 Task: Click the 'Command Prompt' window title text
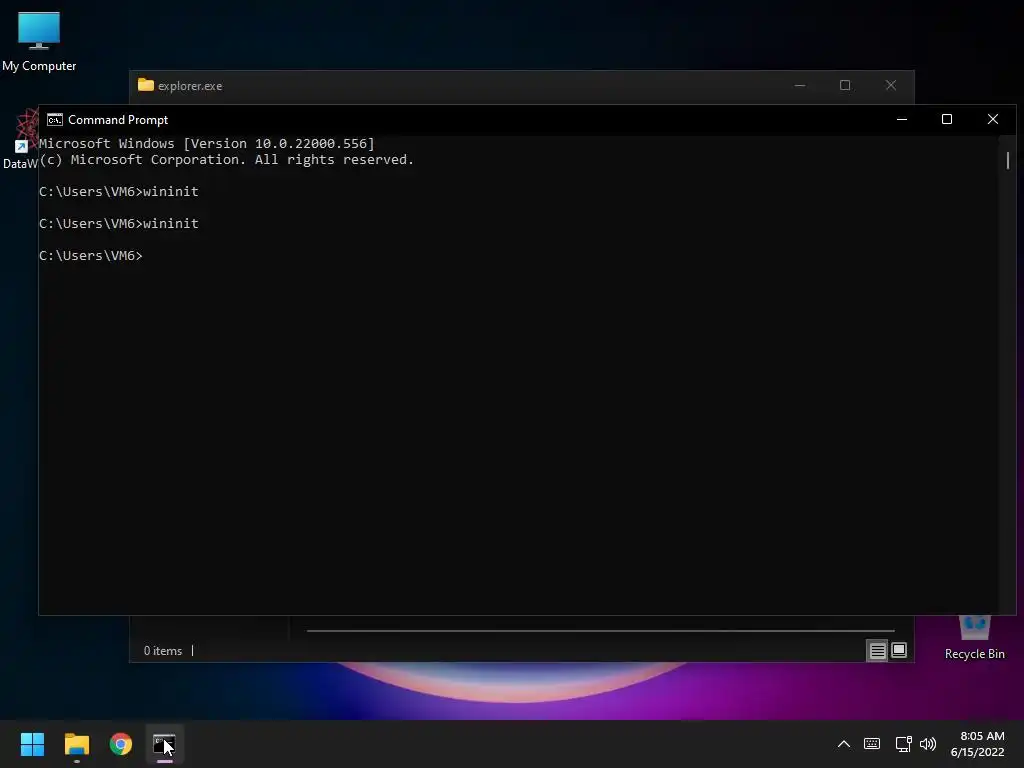118,120
